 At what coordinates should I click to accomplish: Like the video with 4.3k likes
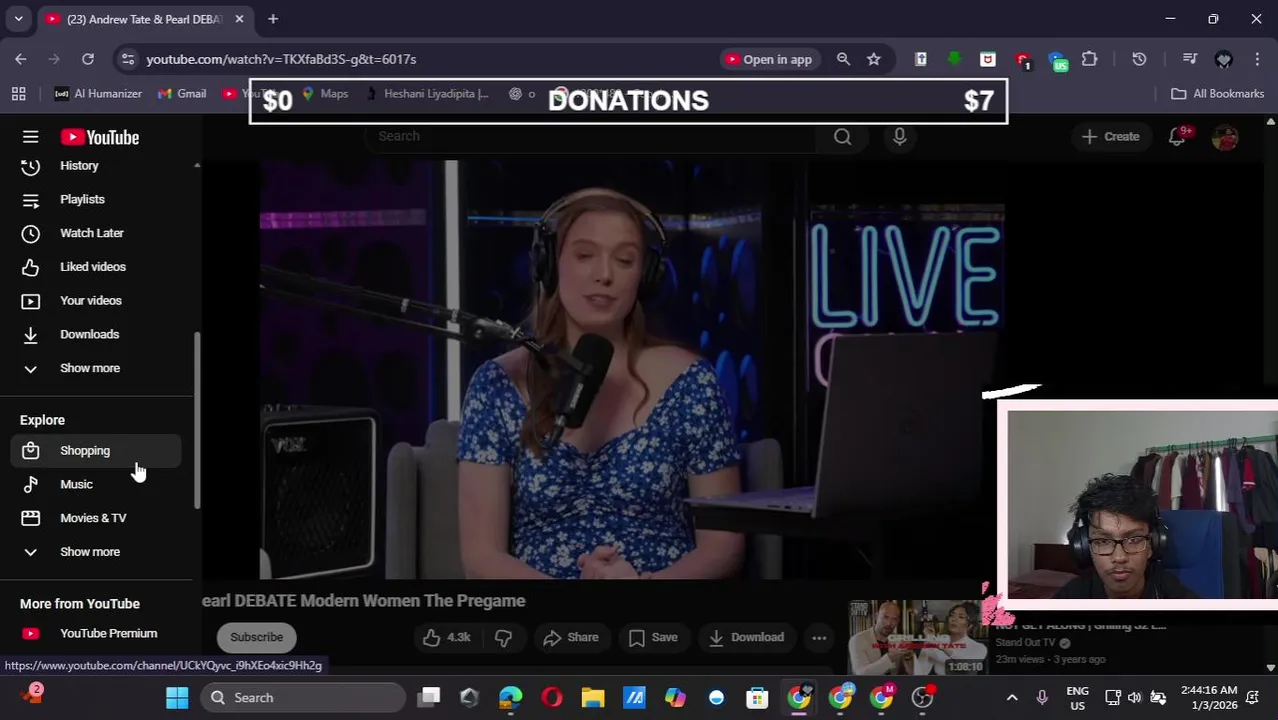tap(447, 637)
